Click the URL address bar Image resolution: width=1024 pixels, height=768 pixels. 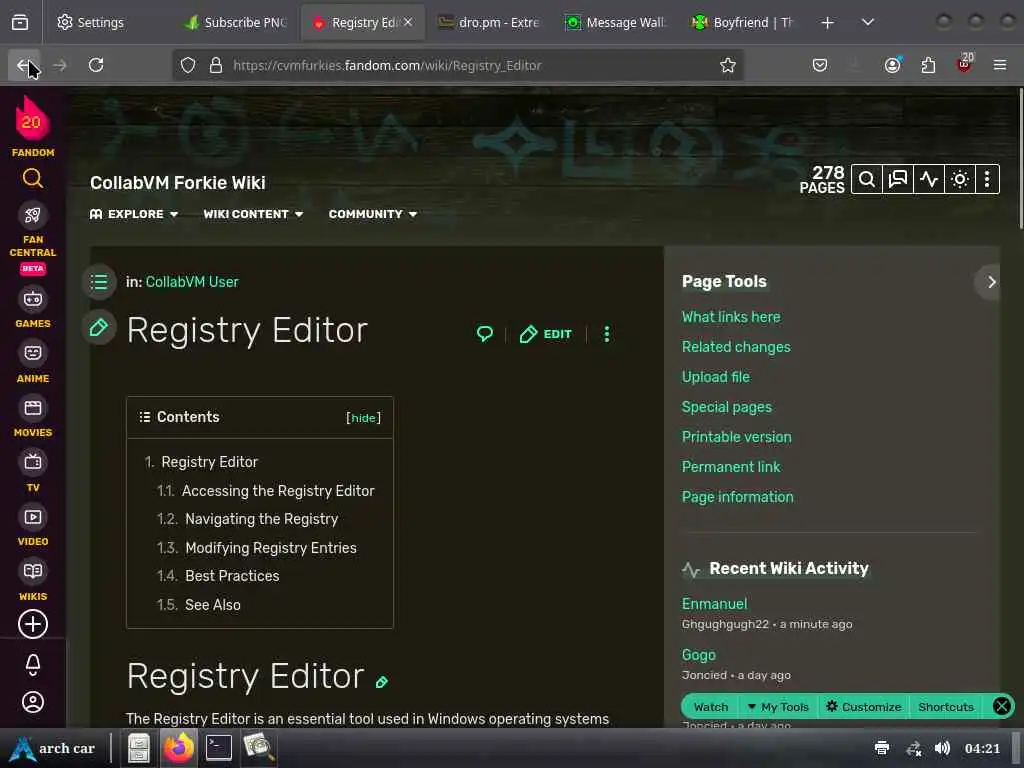click(457, 65)
